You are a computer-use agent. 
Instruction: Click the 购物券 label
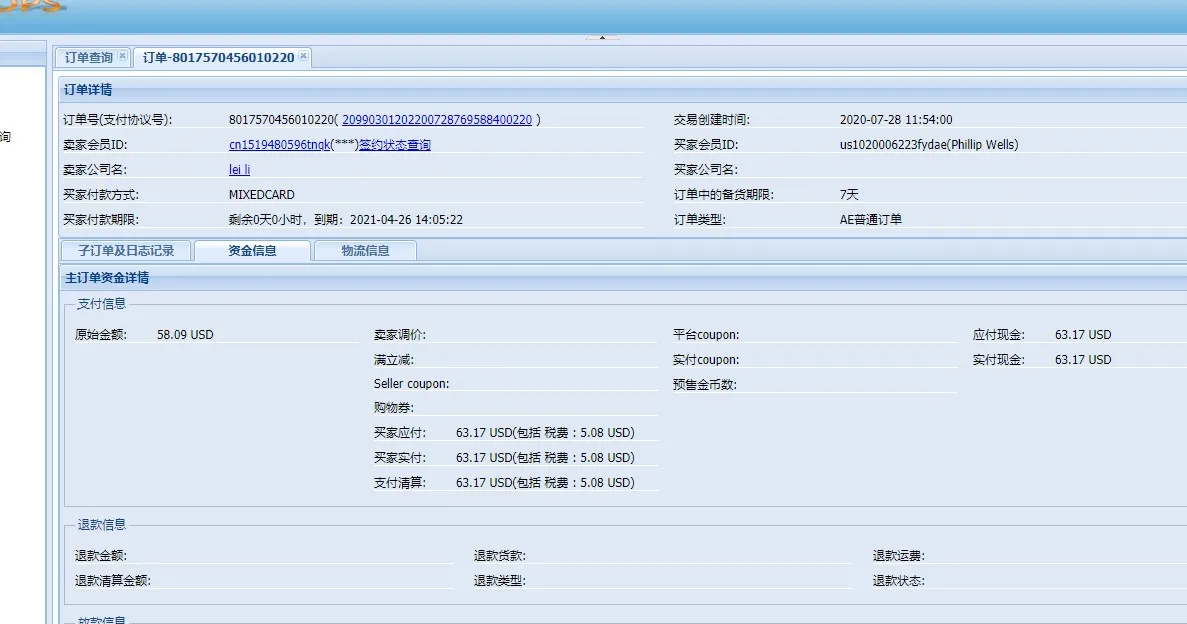[394, 407]
